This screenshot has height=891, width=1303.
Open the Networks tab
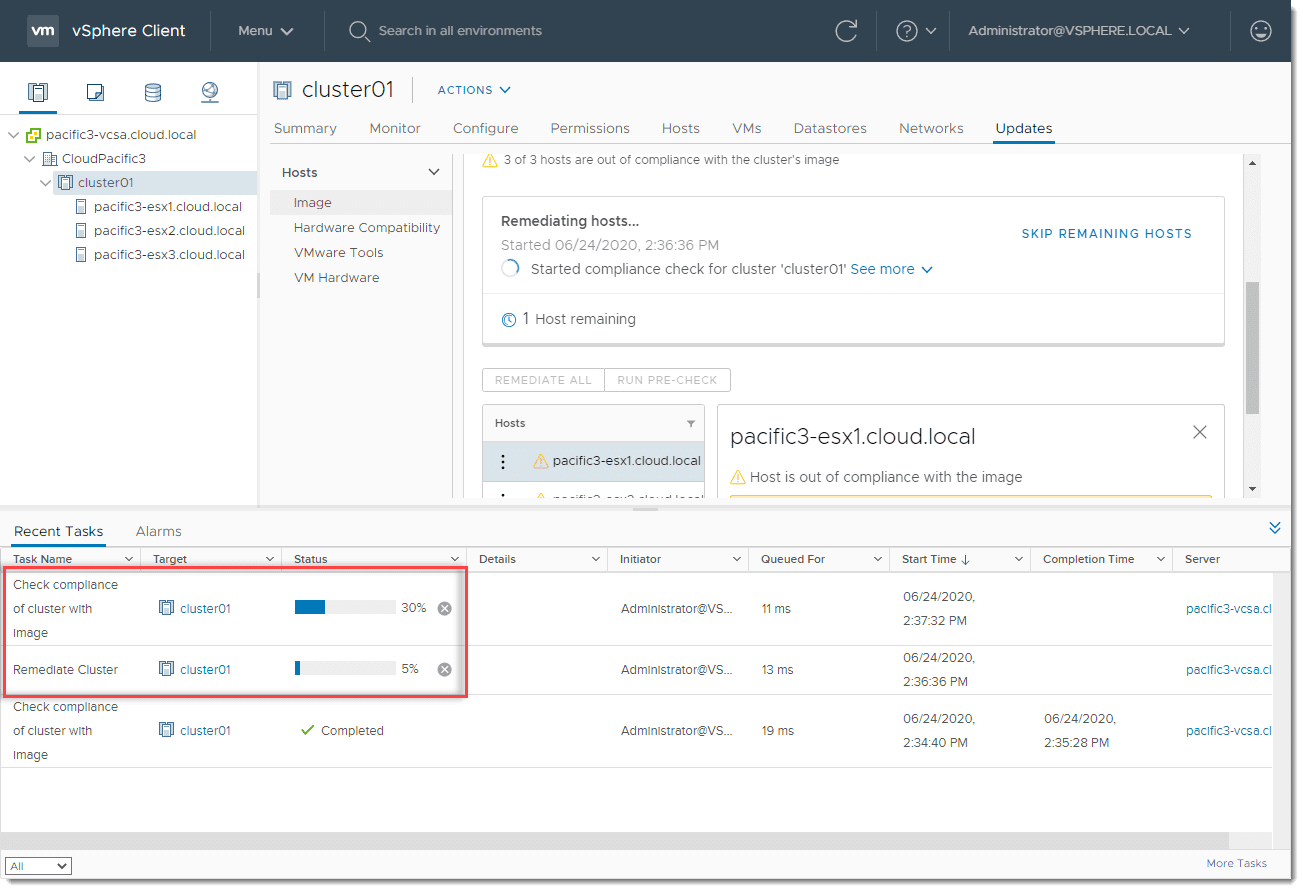pos(931,128)
